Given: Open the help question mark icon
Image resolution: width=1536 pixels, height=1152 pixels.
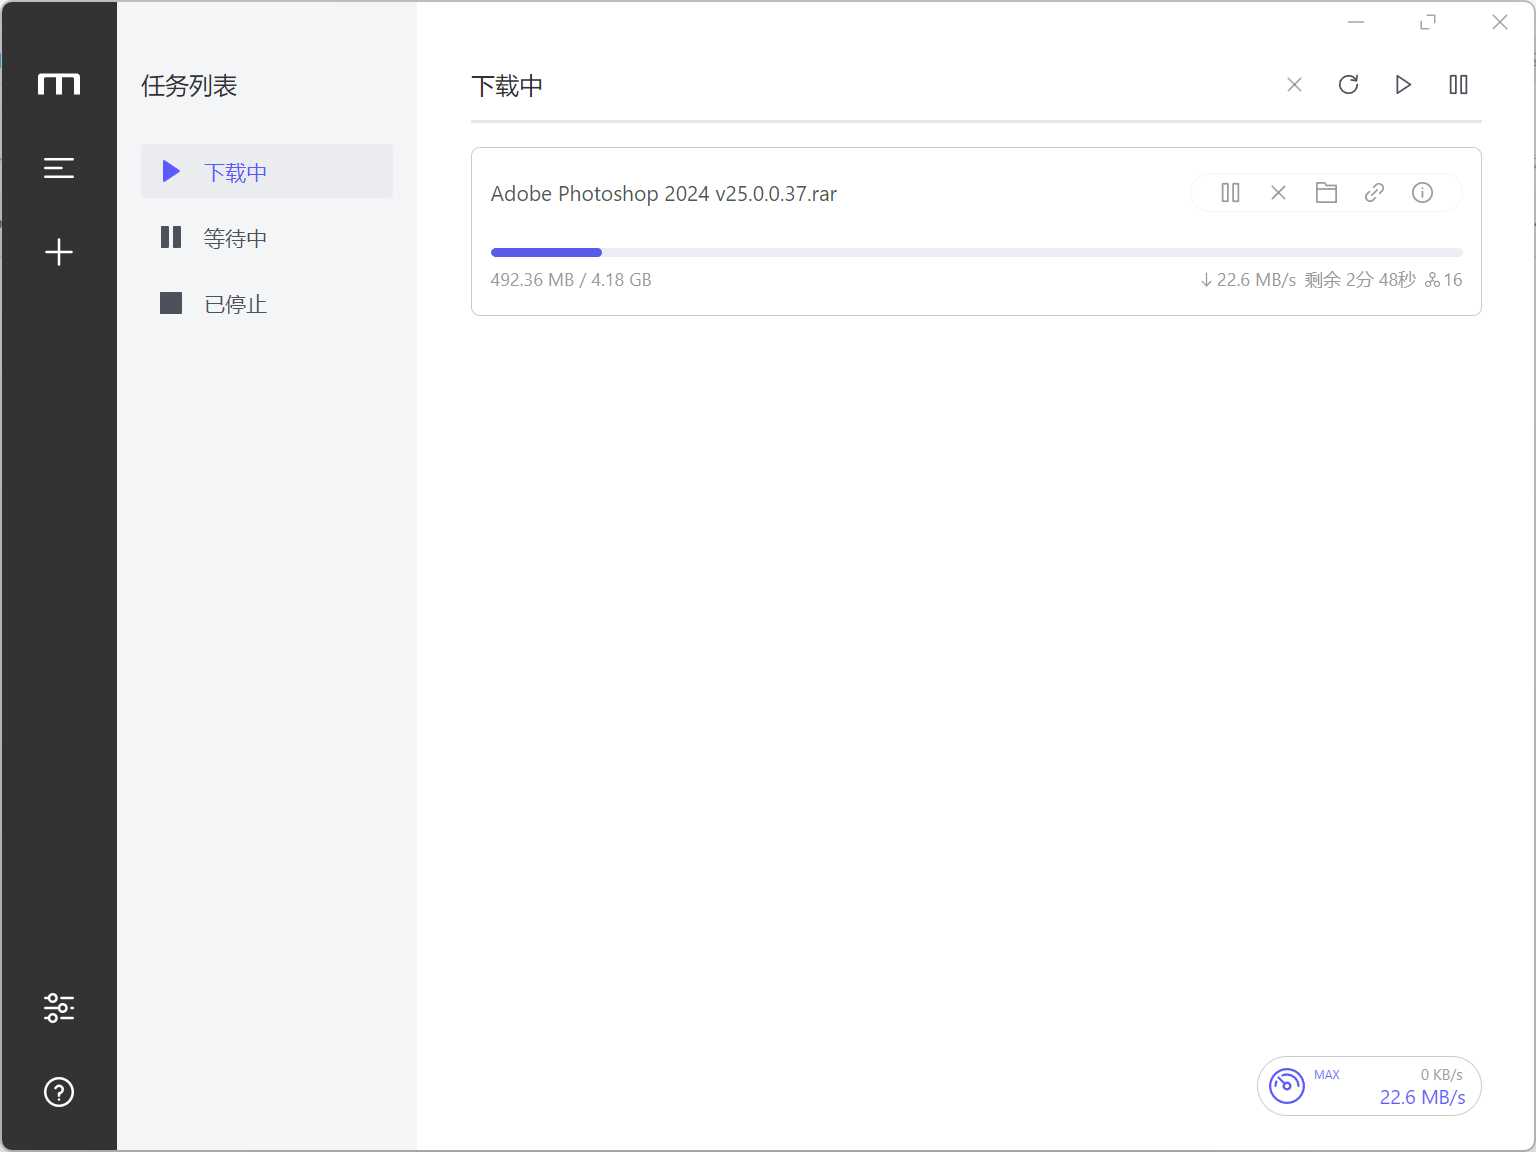Looking at the screenshot, I should (59, 1092).
